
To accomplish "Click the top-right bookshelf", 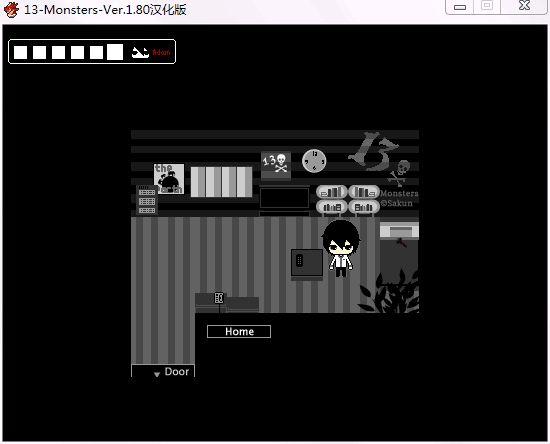I will coord(364,192).
